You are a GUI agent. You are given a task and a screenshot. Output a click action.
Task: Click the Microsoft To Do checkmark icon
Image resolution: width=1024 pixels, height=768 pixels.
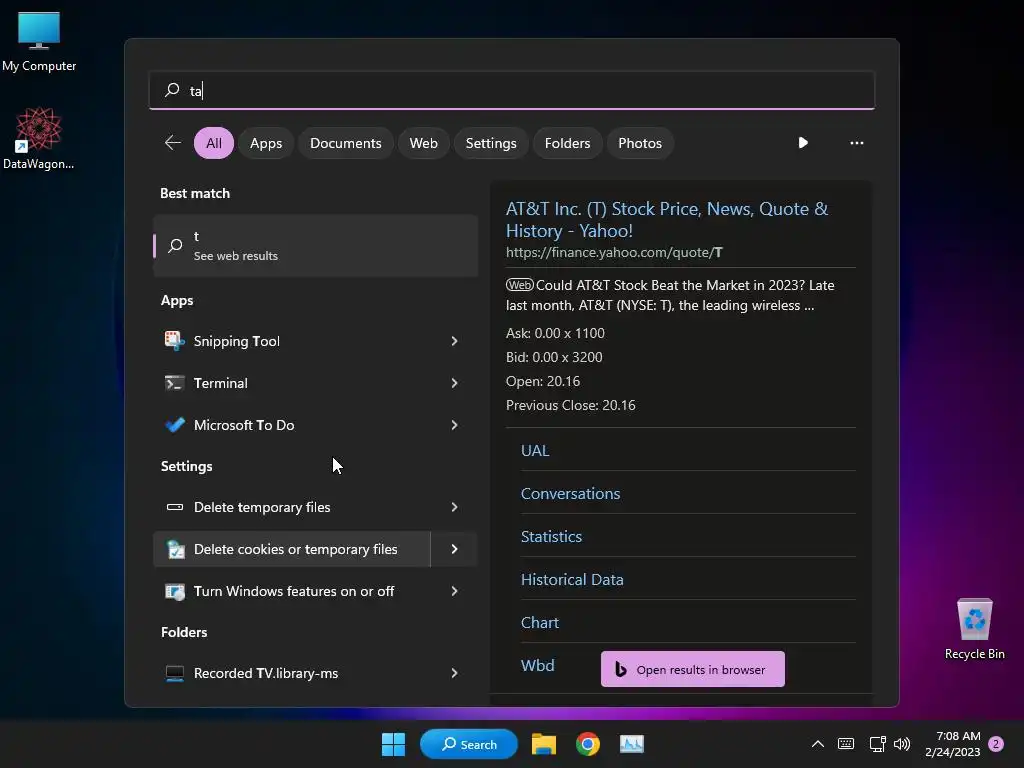(174, 425)
